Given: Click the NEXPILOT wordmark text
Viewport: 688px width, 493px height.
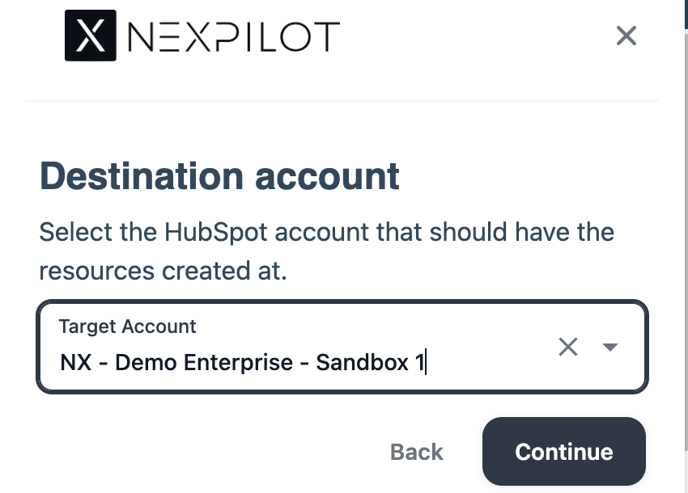Looking at the screenshot, I should pos(234,37).
